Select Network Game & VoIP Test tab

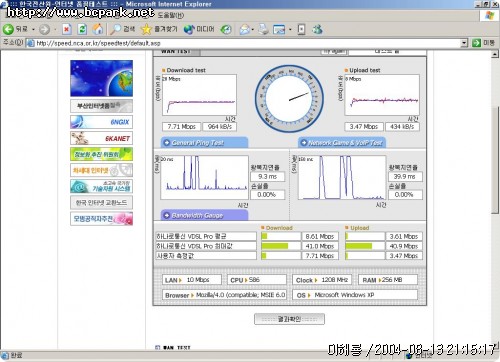342,143
